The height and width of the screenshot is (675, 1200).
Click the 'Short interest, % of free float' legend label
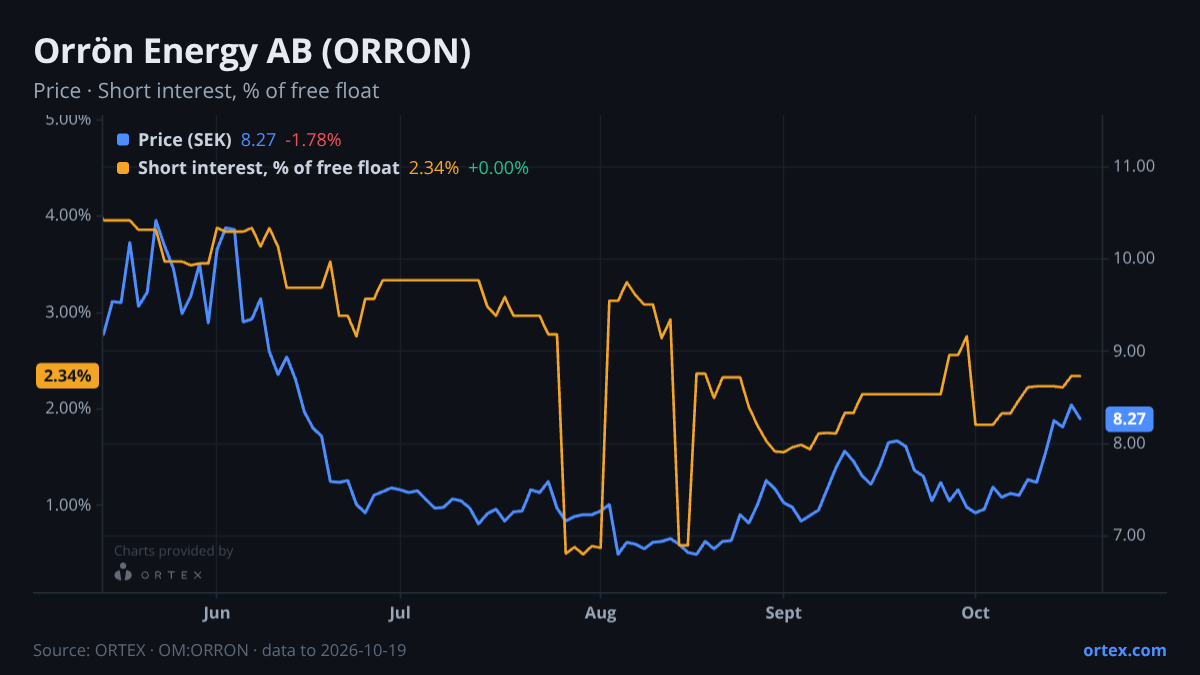click(268, 168)
